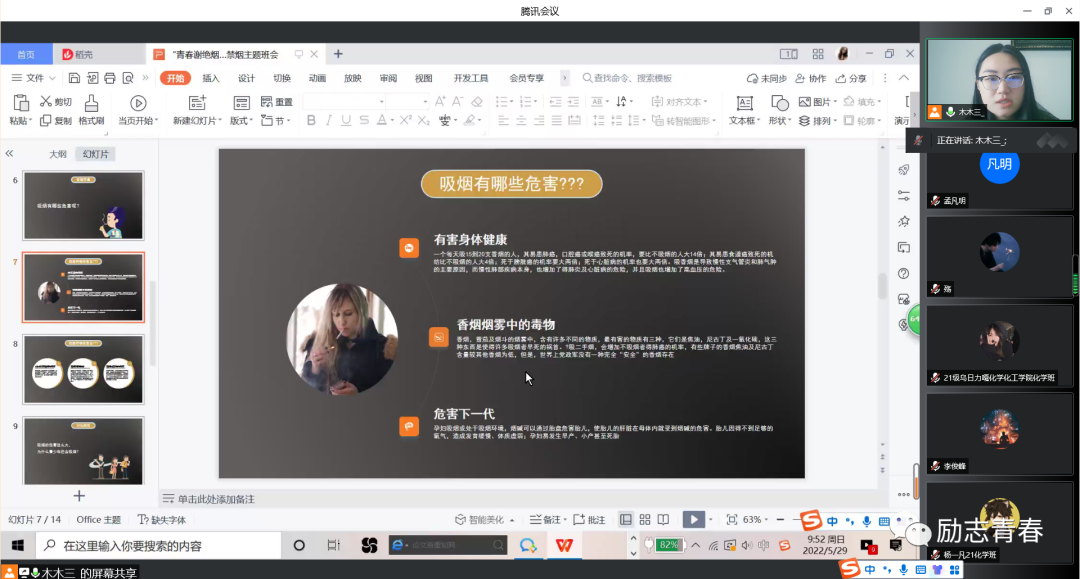
Task: Switch to slide sorter grid view icon
Action: pos(644,519)
